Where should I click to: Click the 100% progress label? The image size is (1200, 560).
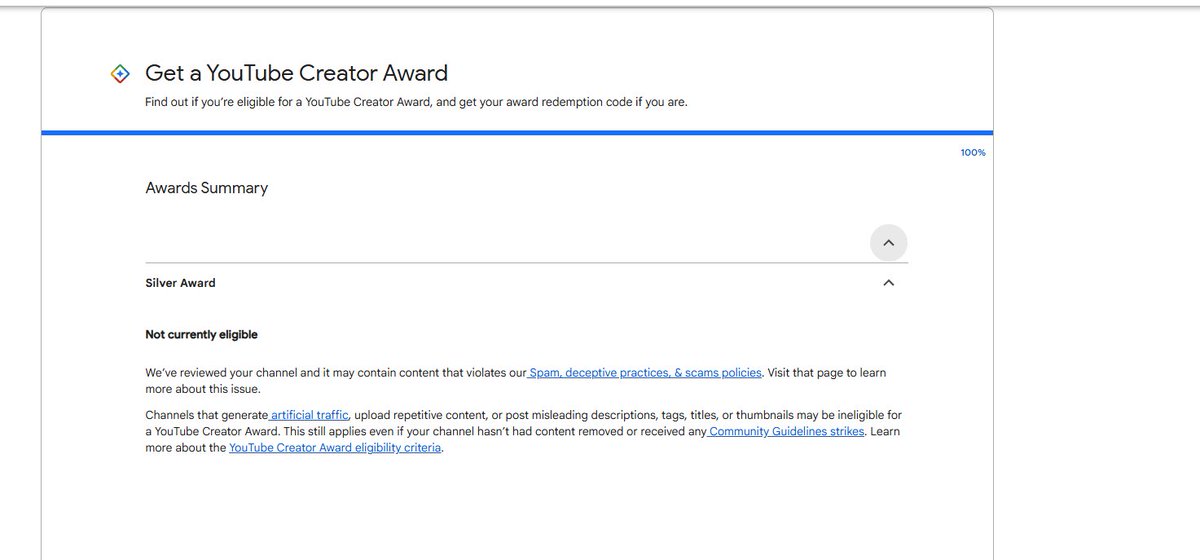pos(973,153)
